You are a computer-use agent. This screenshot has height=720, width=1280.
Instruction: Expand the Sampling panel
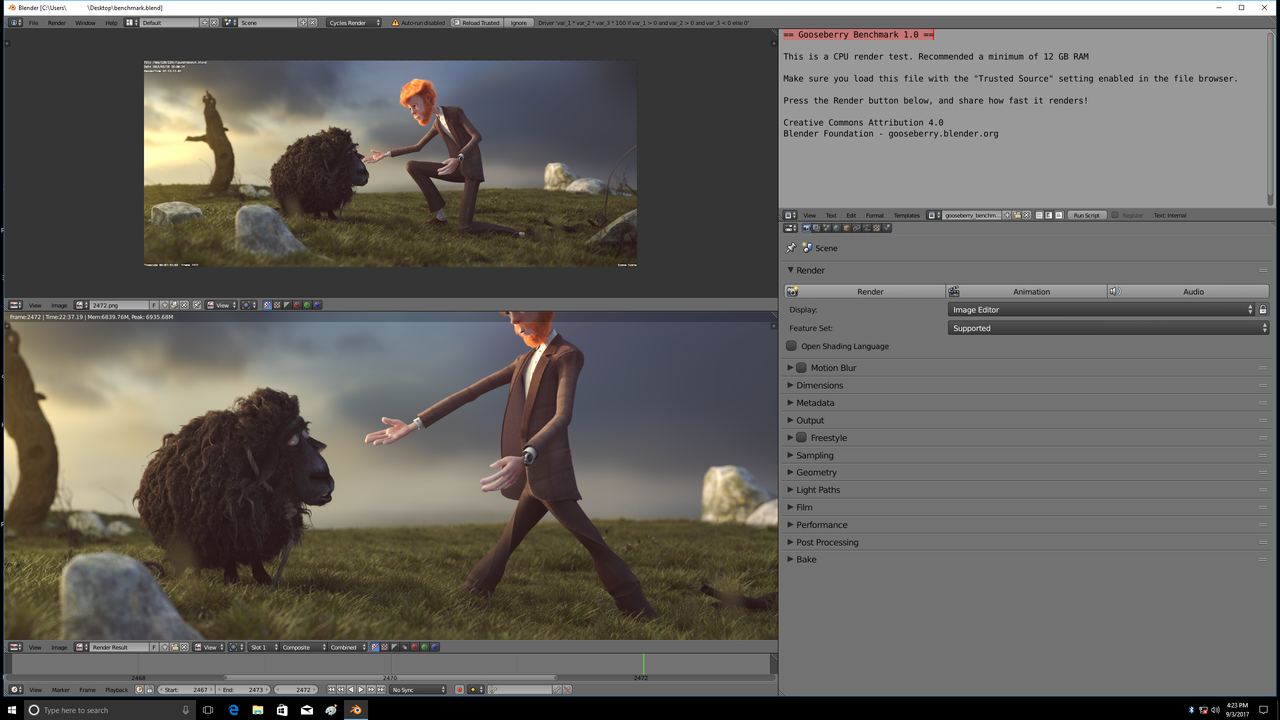click(814, 455)
